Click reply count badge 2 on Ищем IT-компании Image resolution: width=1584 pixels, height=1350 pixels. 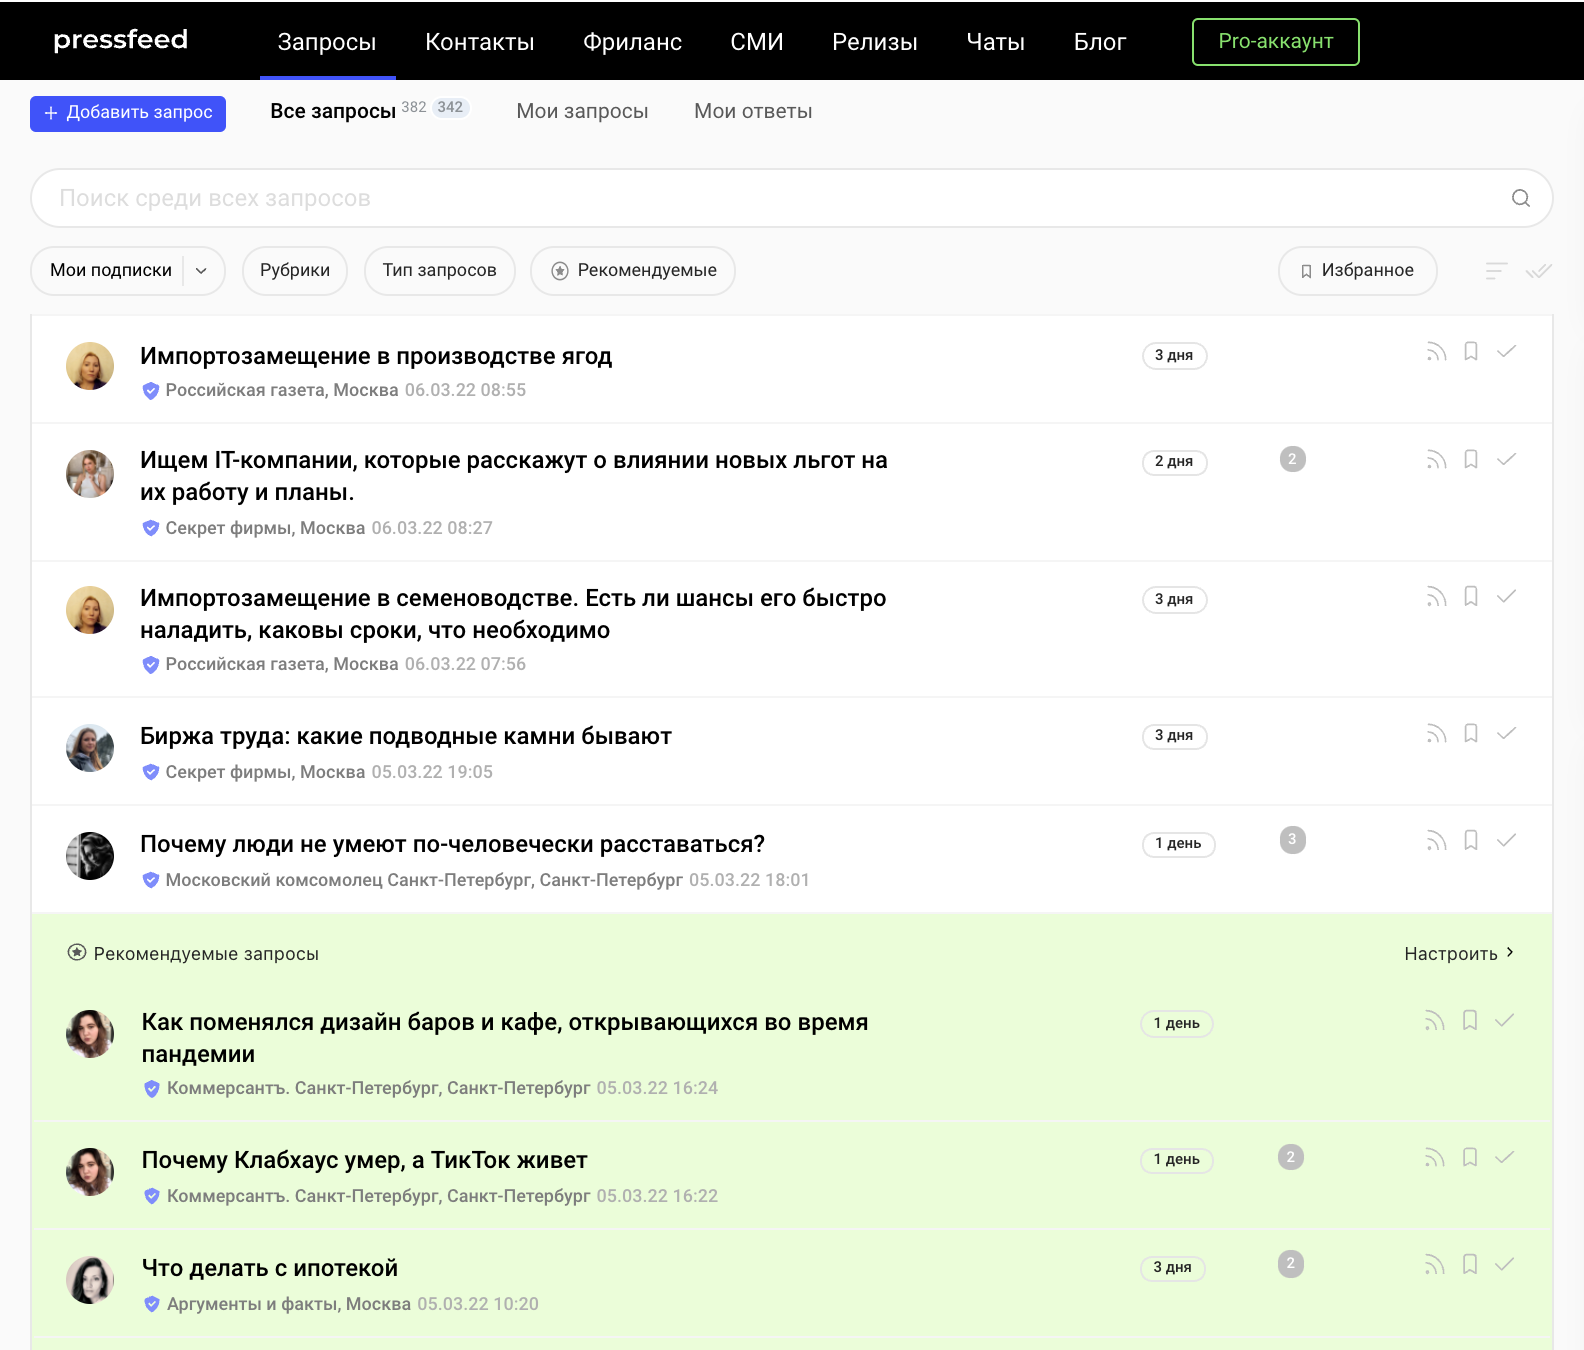coord(1293,459)
